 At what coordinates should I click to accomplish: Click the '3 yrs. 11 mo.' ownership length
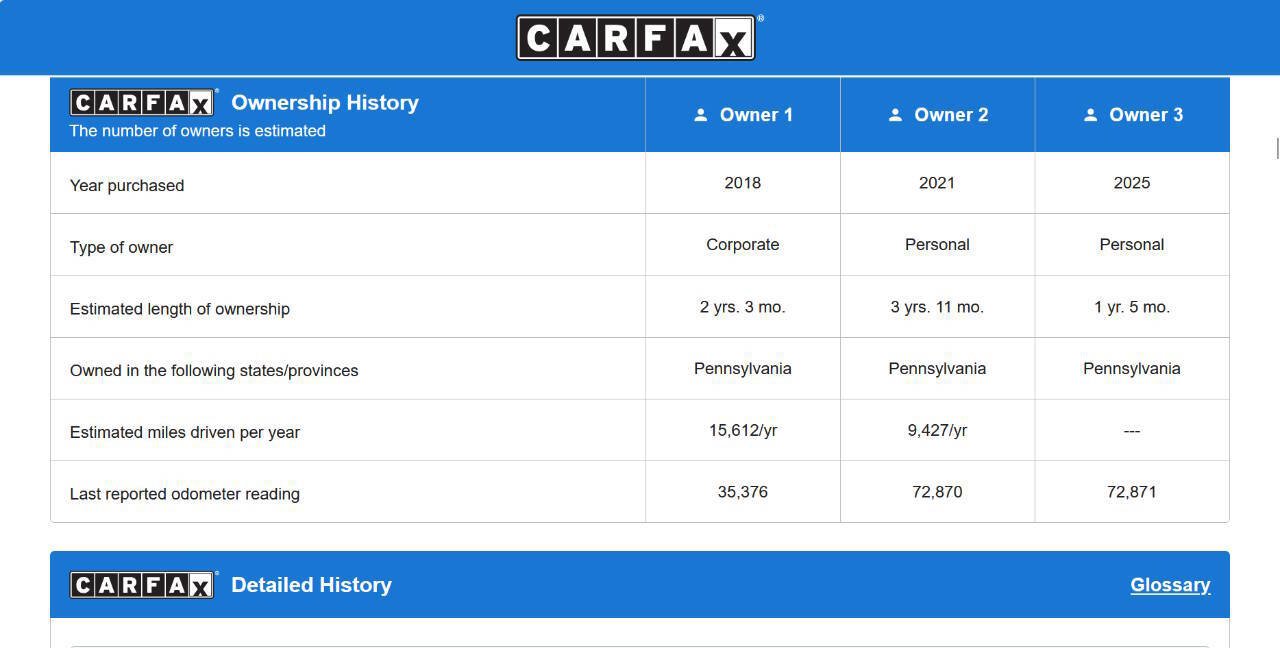(x=937, y=307)
